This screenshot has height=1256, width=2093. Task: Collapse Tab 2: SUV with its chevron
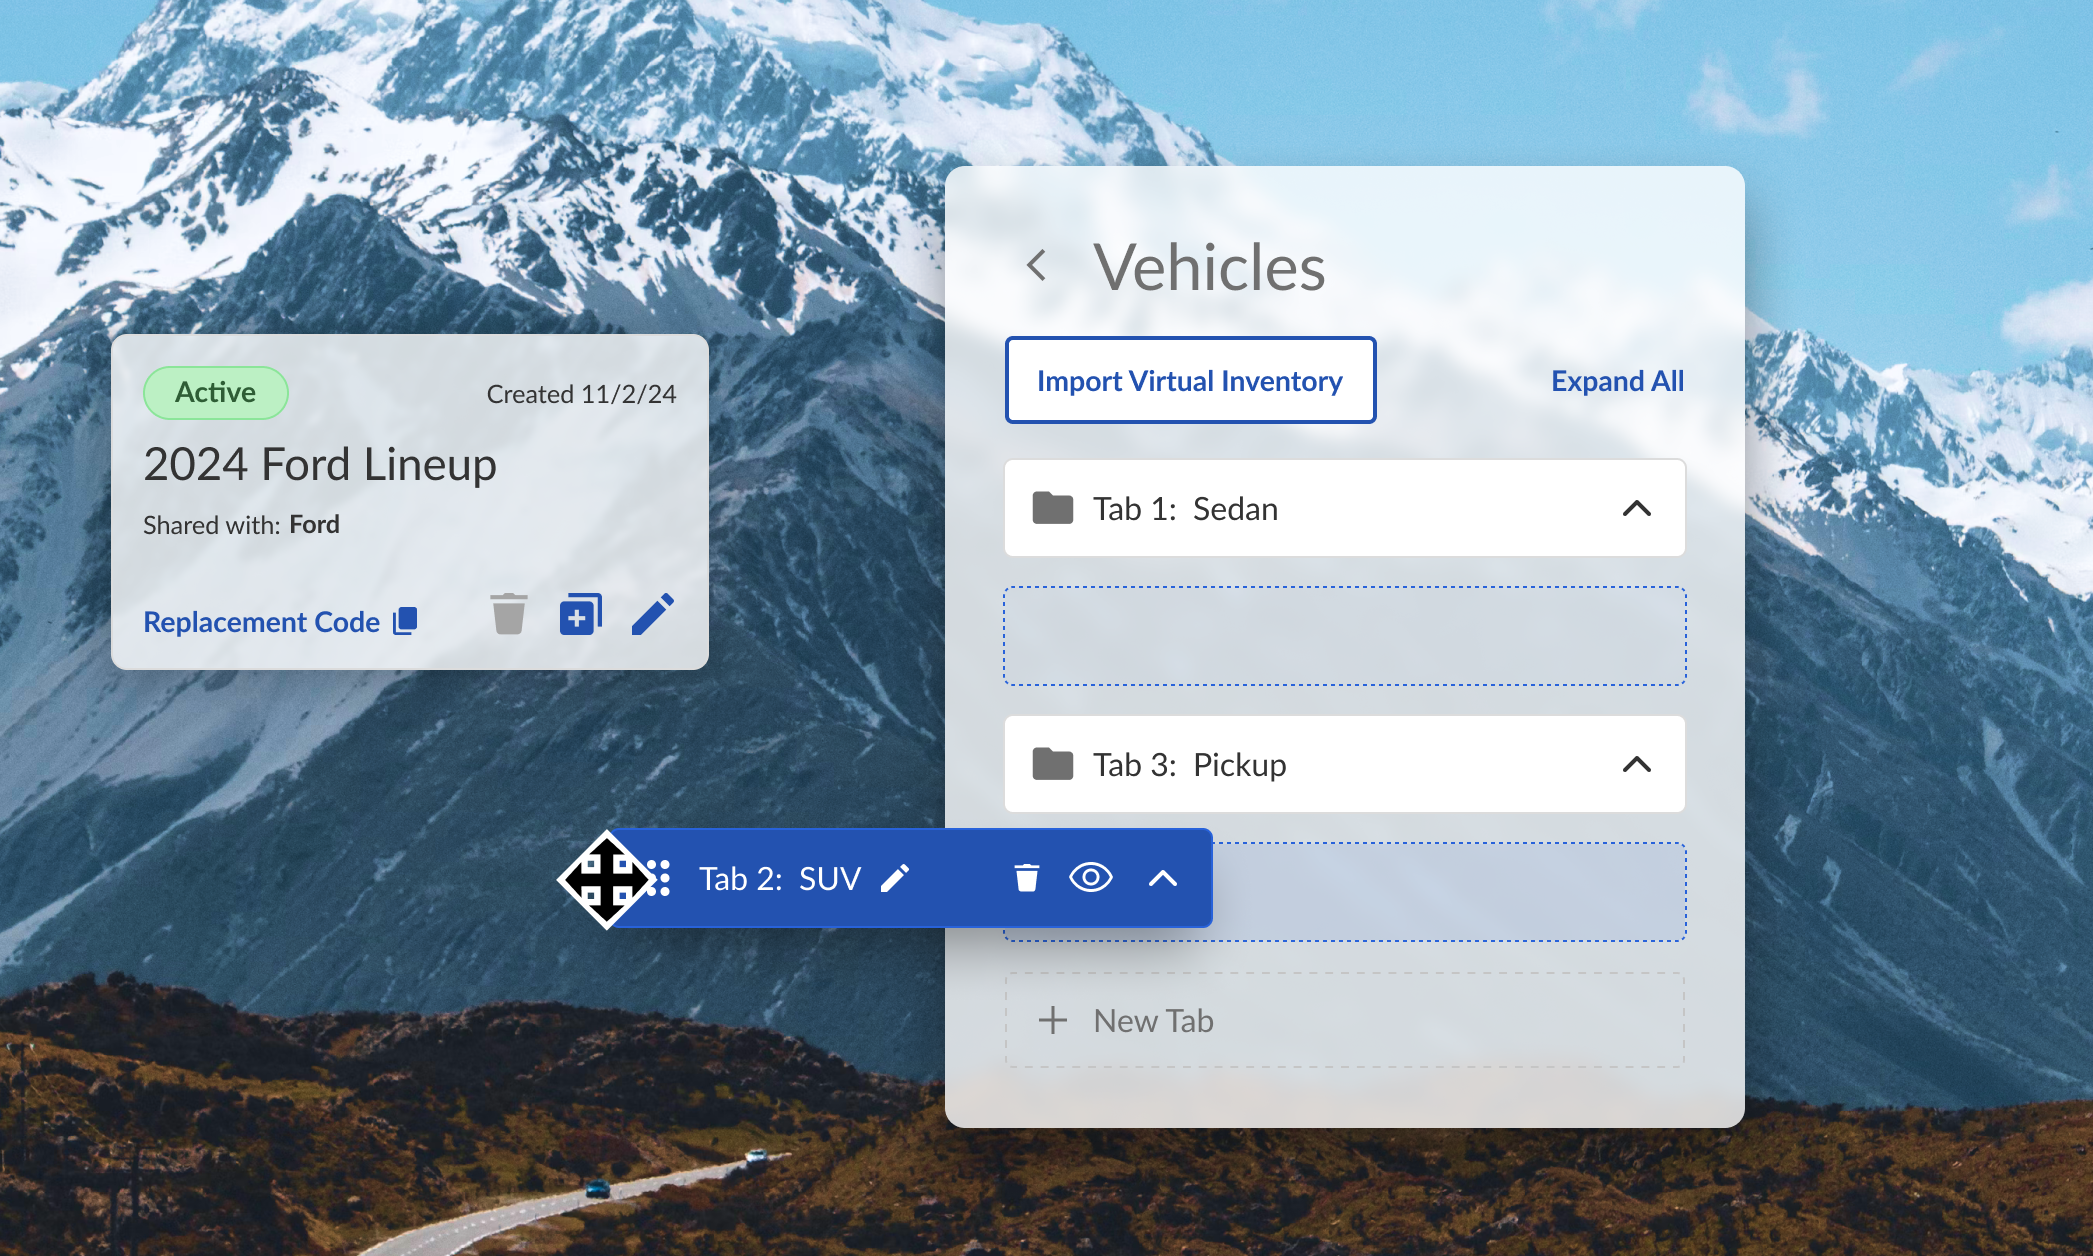point(1163,878)
